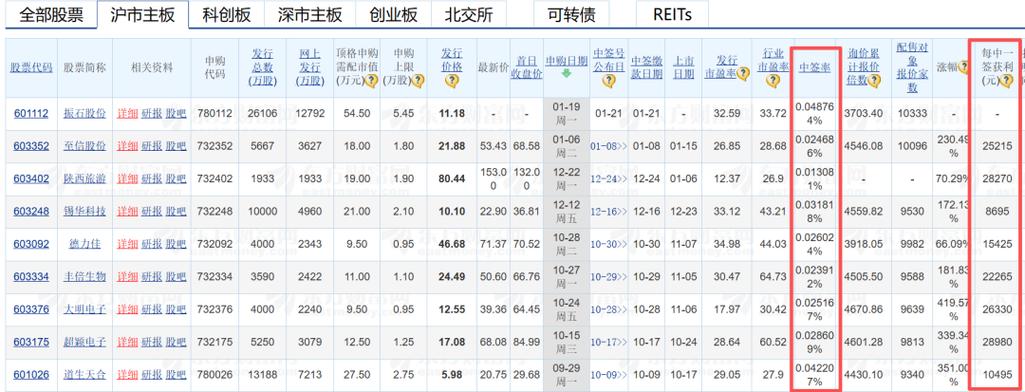Sort by 上市日期 column header
This screenshot has width=1025, height=392.
tap(684, 67)
